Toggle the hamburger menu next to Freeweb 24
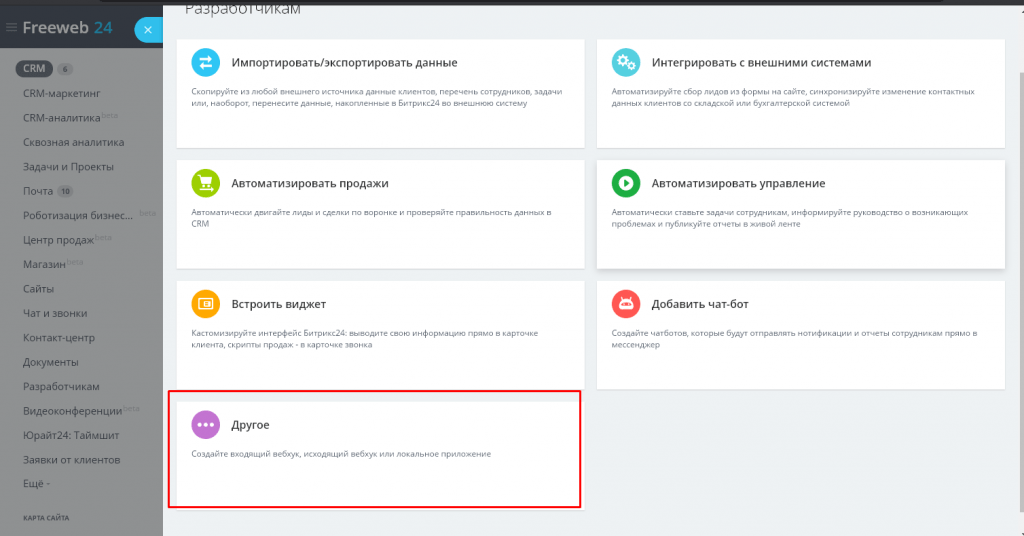 click(12, 28)
